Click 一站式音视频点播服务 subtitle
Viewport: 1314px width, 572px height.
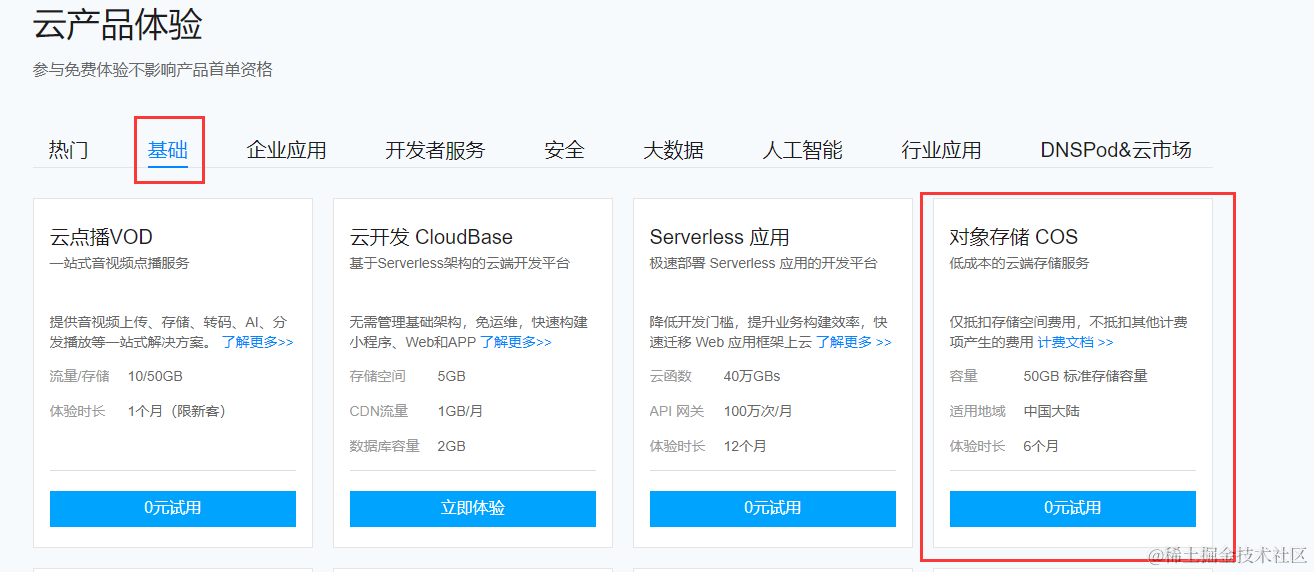point(120,263)
